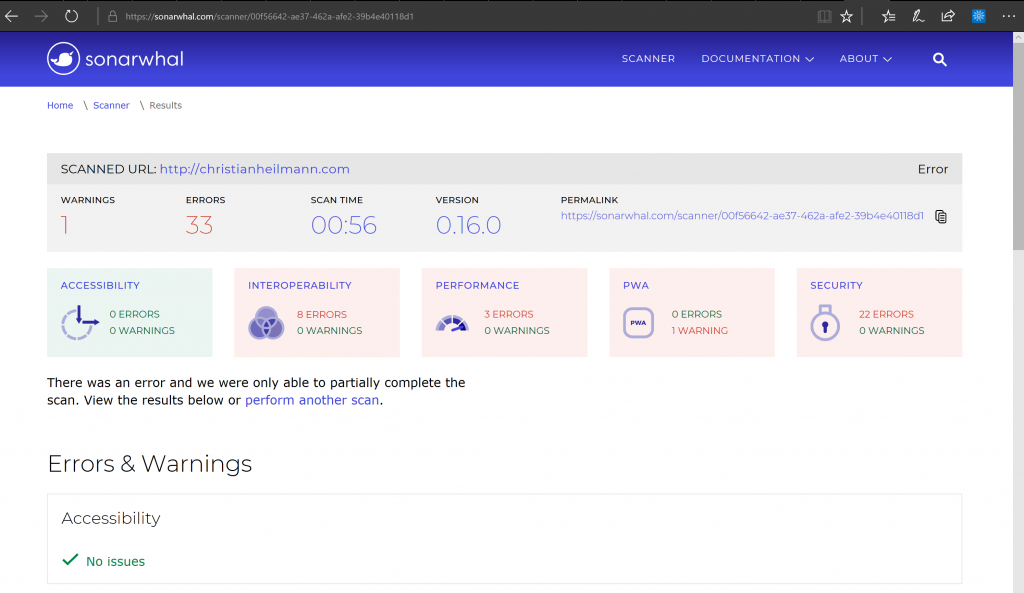
Task: Click the Accessibility section heading
Action: point(111,518)
